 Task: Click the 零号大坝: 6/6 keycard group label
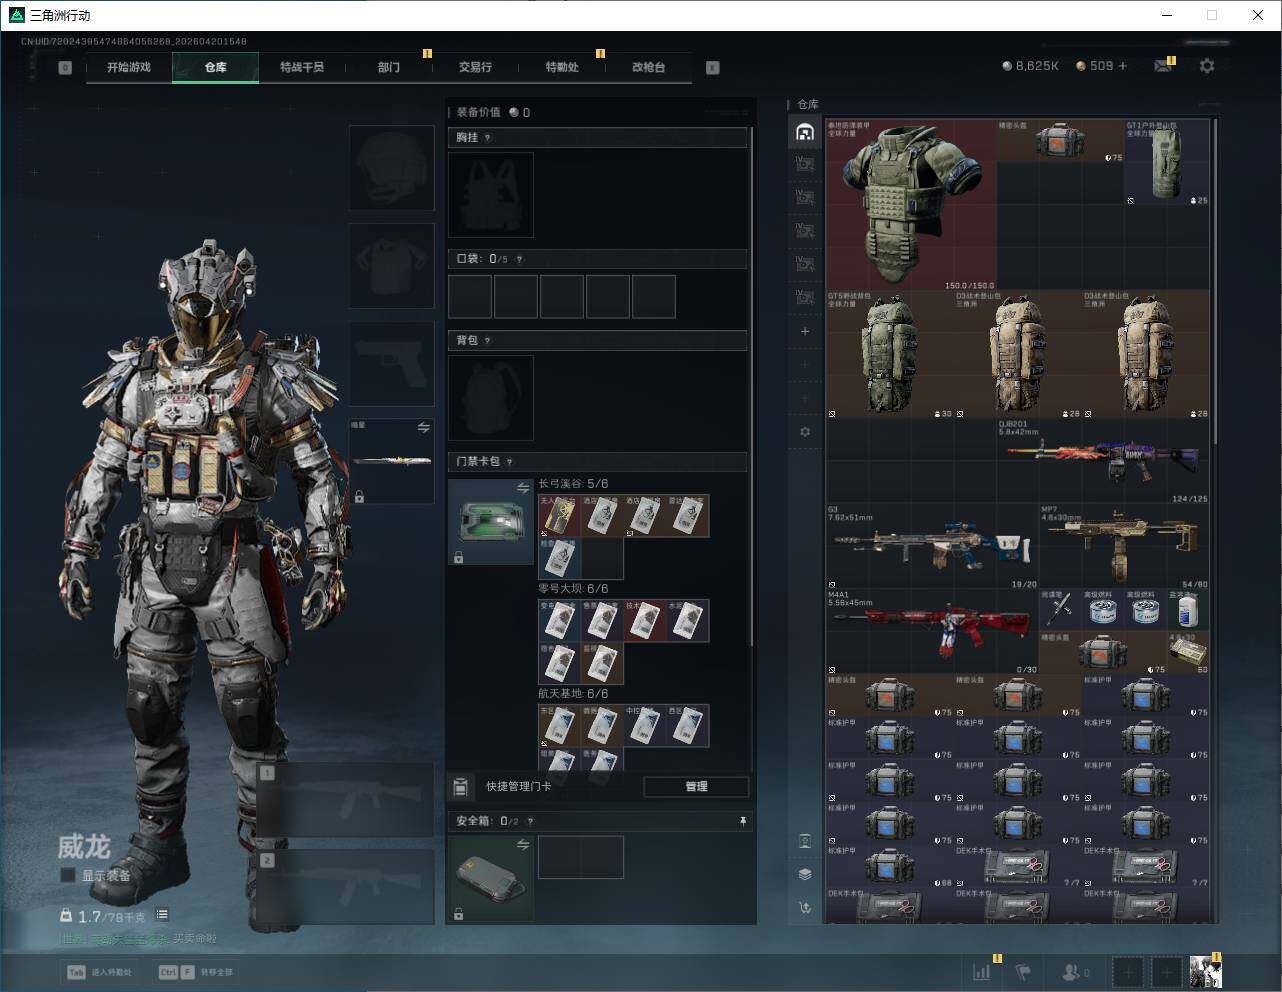(573, 589)
